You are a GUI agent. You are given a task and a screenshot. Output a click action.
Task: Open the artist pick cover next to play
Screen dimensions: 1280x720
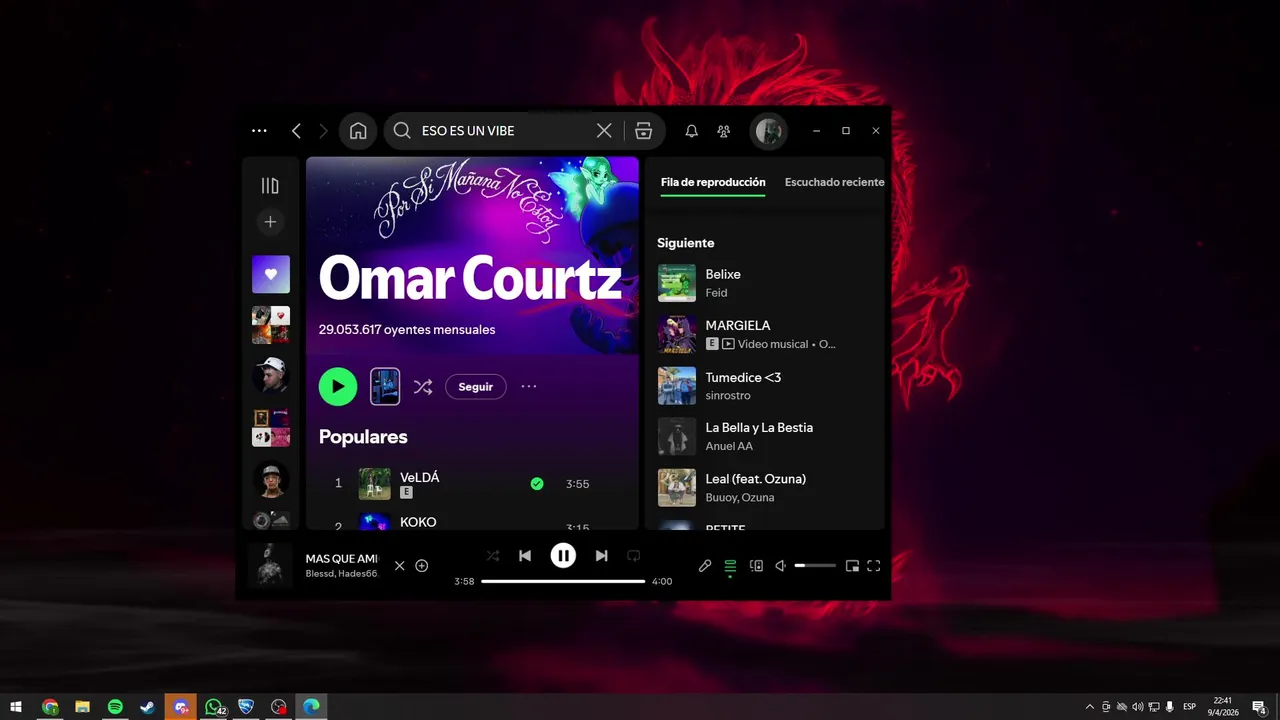tap(385, 386)
